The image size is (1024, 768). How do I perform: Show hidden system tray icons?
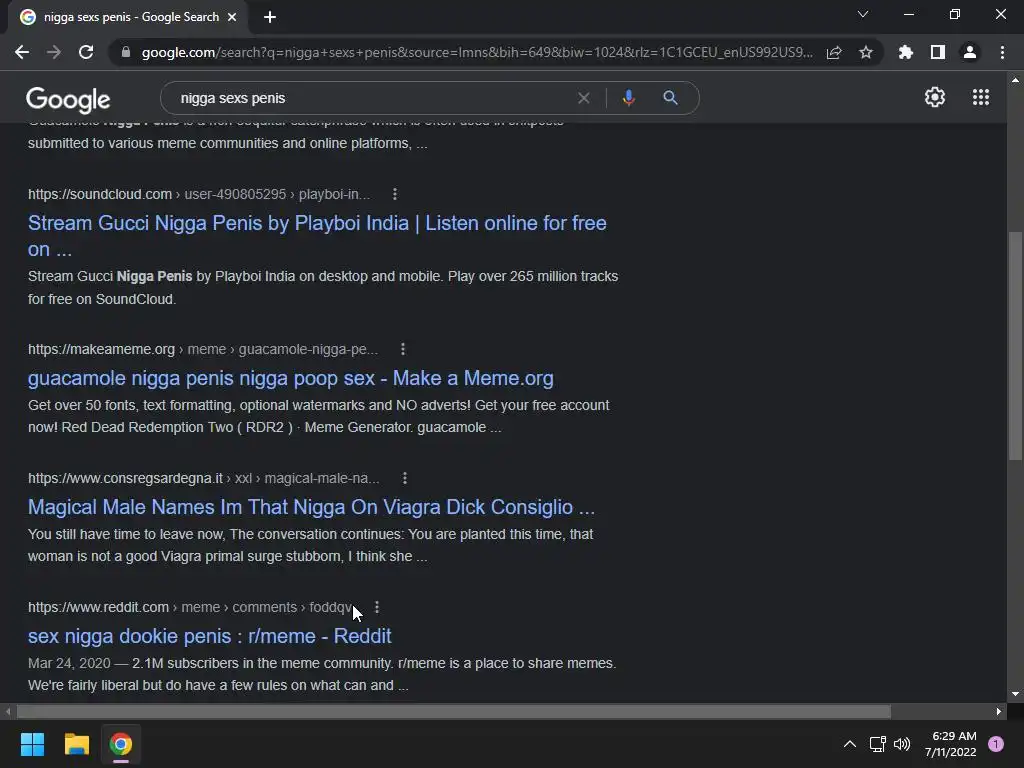pos(850,744)
